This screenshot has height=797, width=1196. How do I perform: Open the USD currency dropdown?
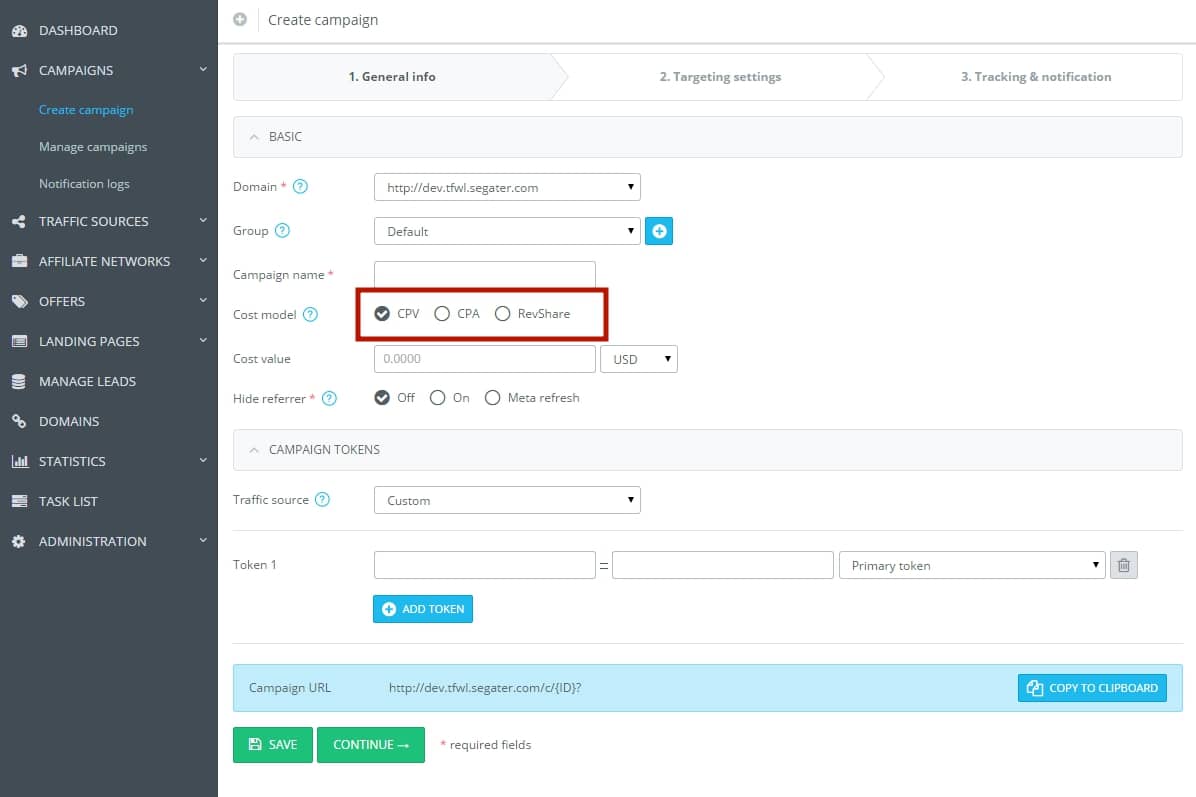[638, 358]
